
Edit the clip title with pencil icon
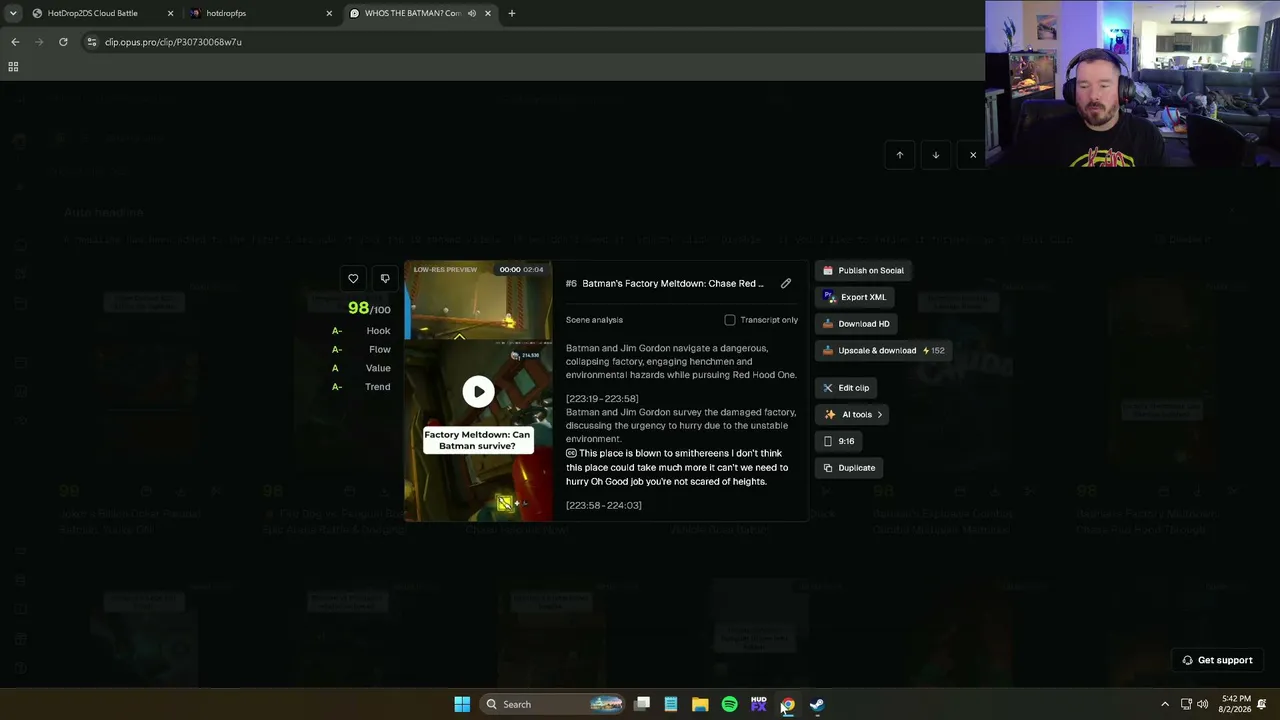786,284
